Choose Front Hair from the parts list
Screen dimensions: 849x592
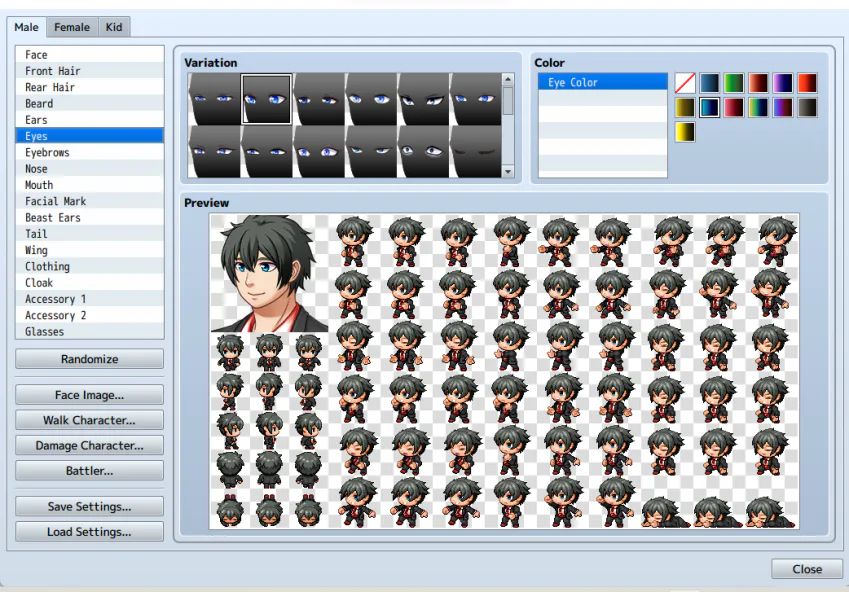pyautogui.click(x=90, y=71)
